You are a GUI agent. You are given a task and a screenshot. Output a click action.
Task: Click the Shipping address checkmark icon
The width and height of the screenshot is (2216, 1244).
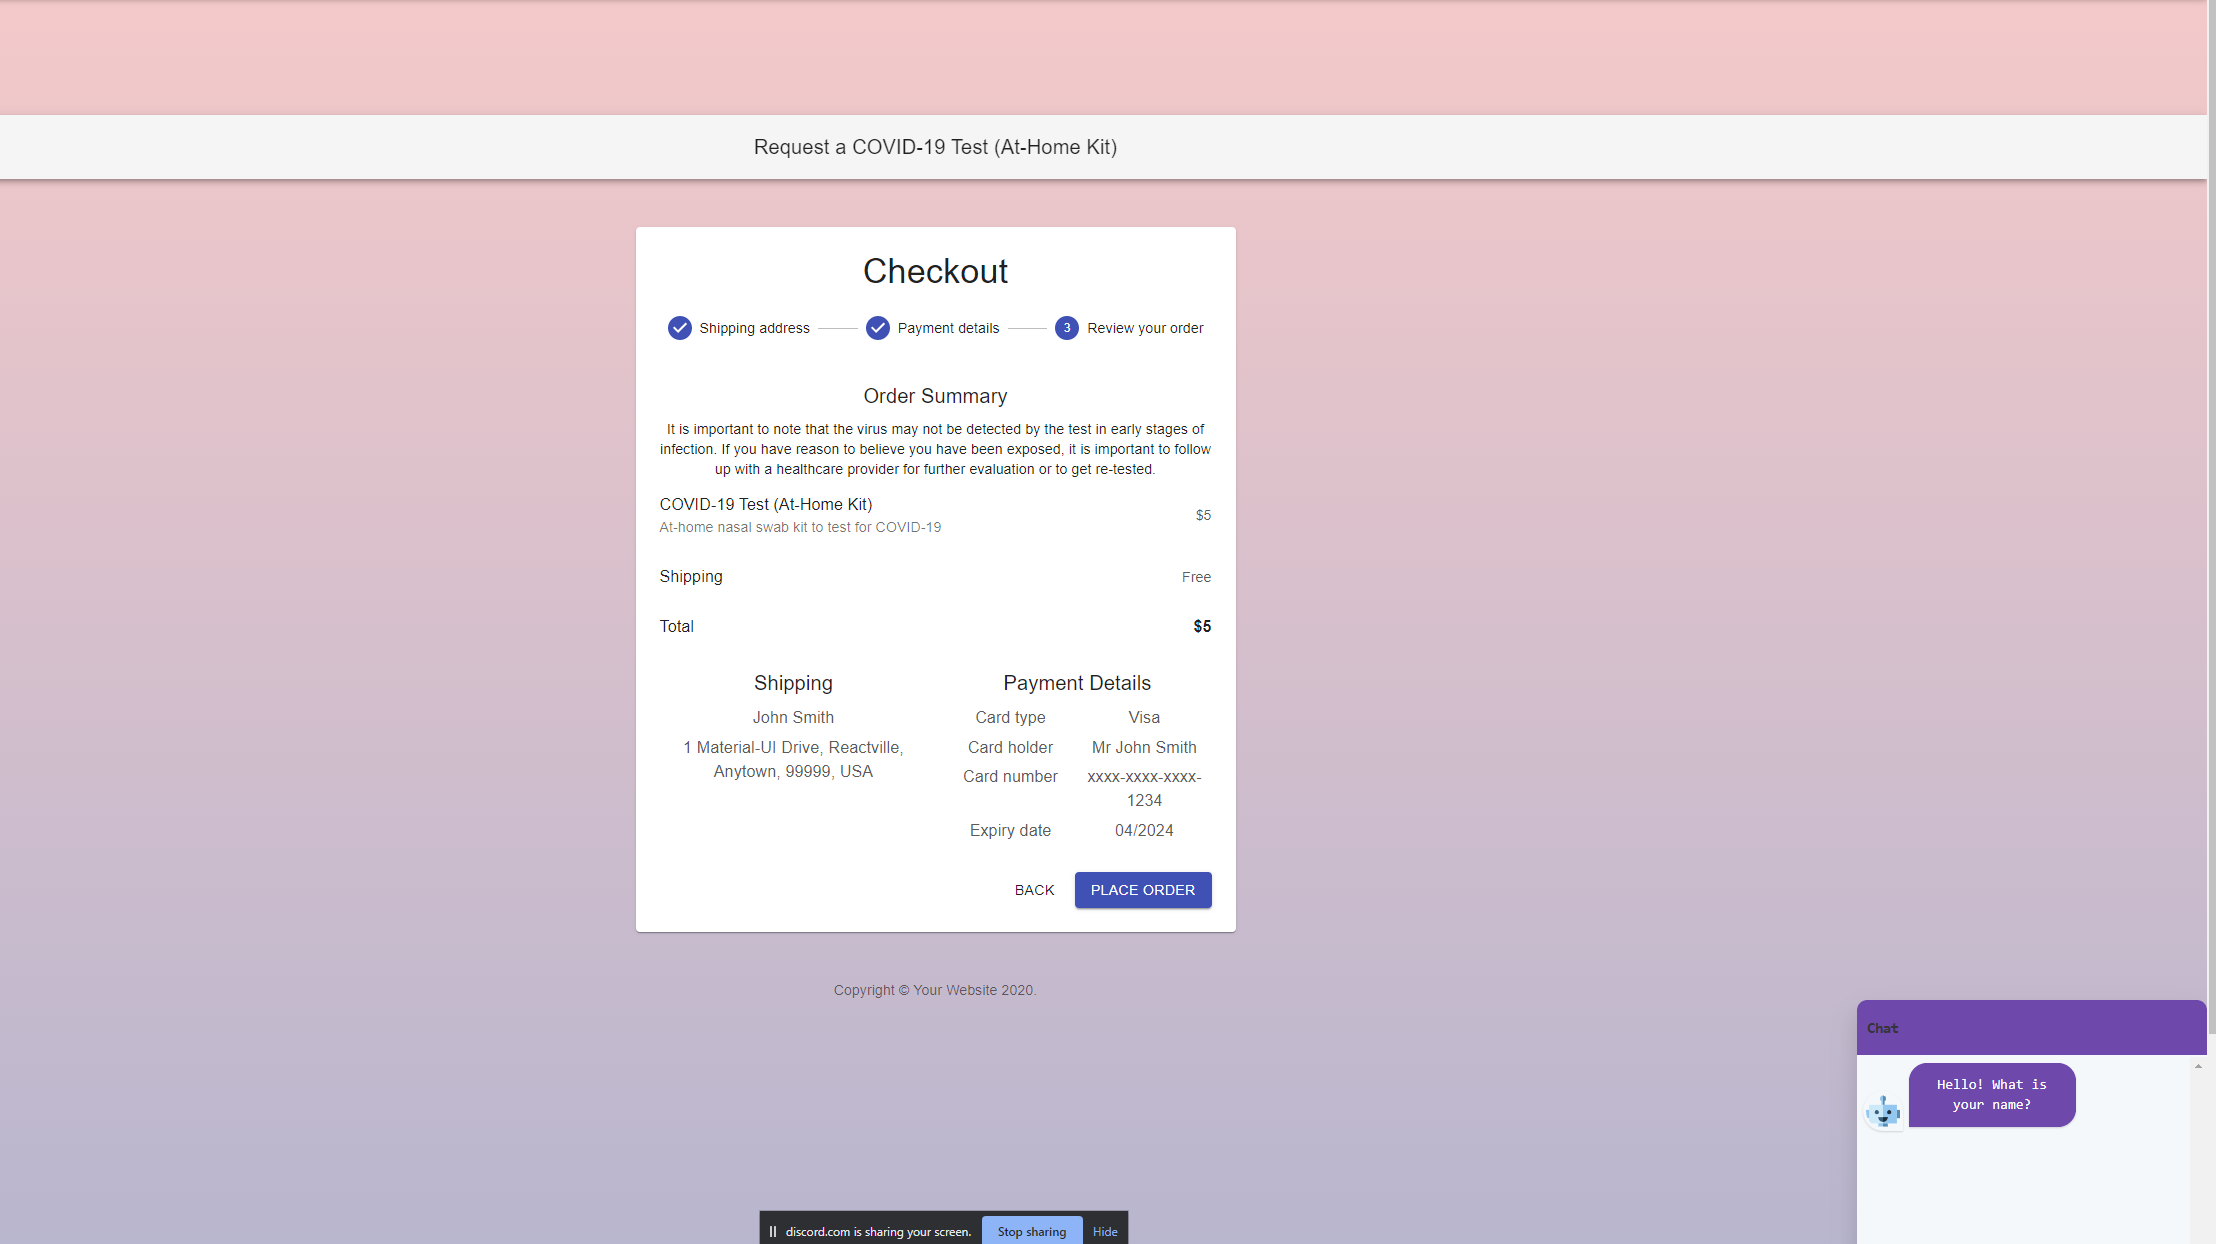pos(679,328)
